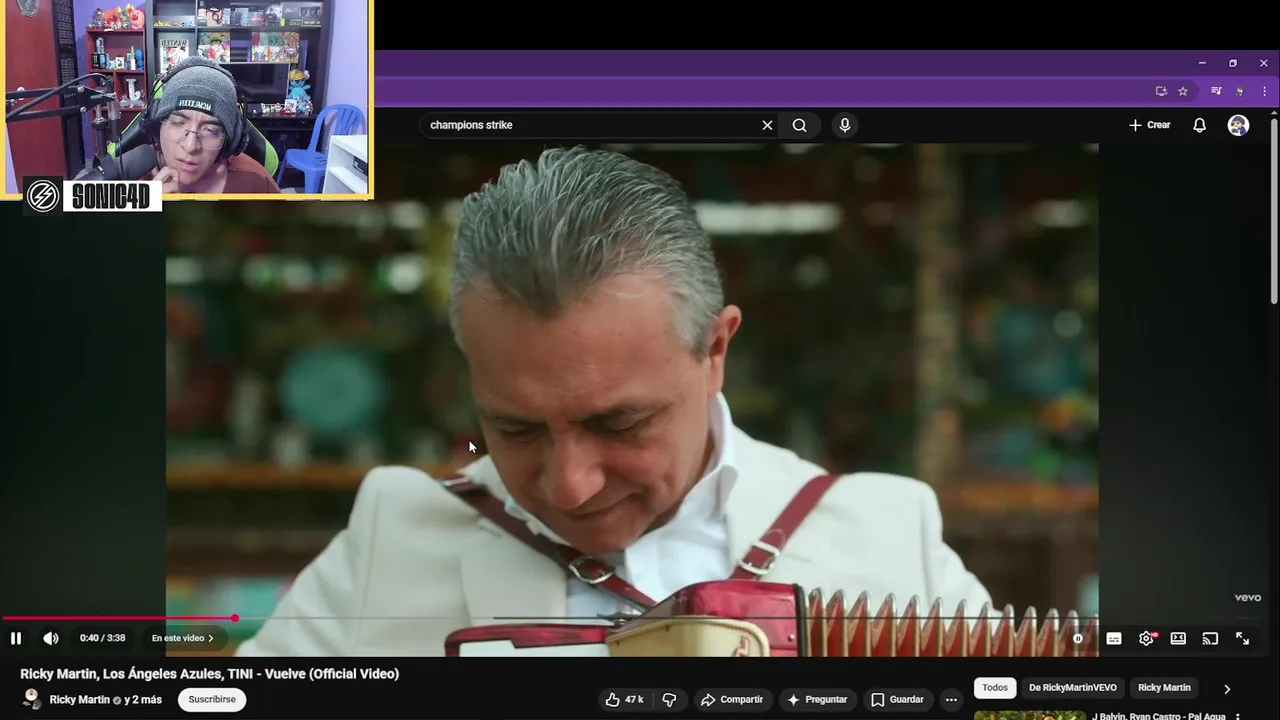Open the browser profile avatar
Viewport: 1280px width, 720px height.
click(1240, 91)
